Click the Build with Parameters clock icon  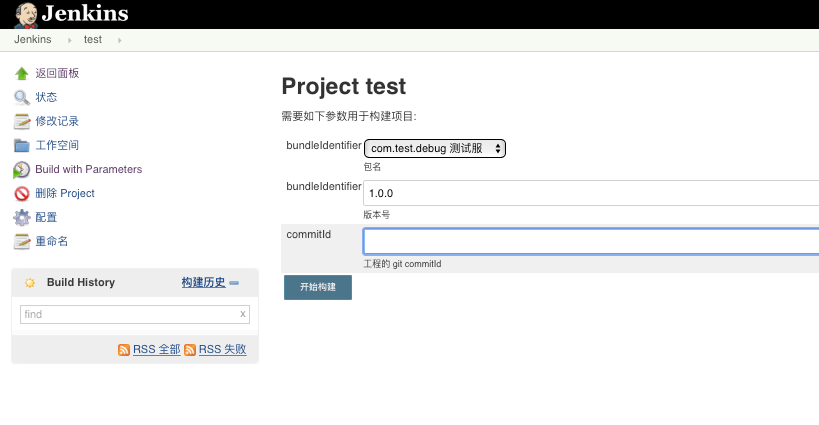click(x=21, y=170)
